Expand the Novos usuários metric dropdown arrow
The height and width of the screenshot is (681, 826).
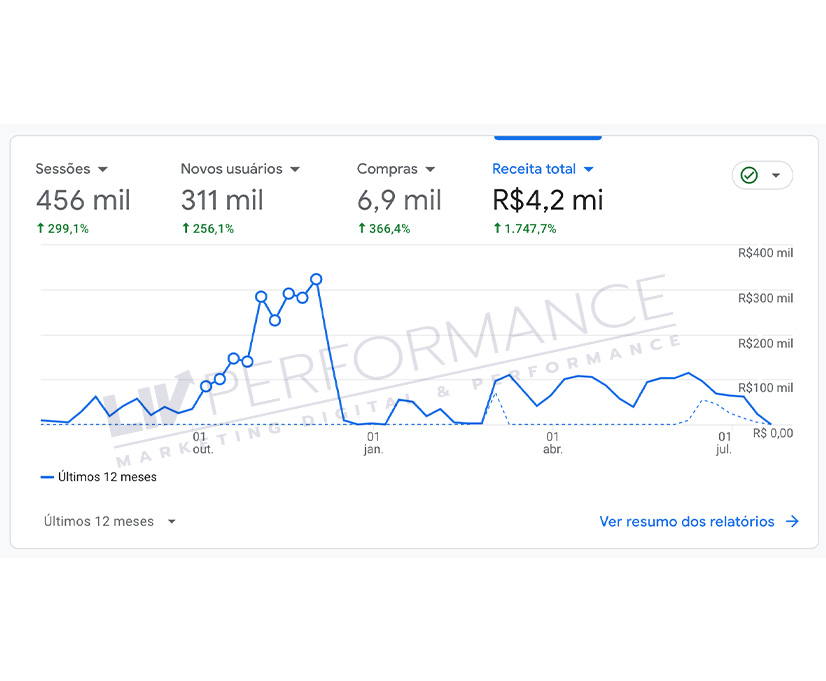coord(295,170)
